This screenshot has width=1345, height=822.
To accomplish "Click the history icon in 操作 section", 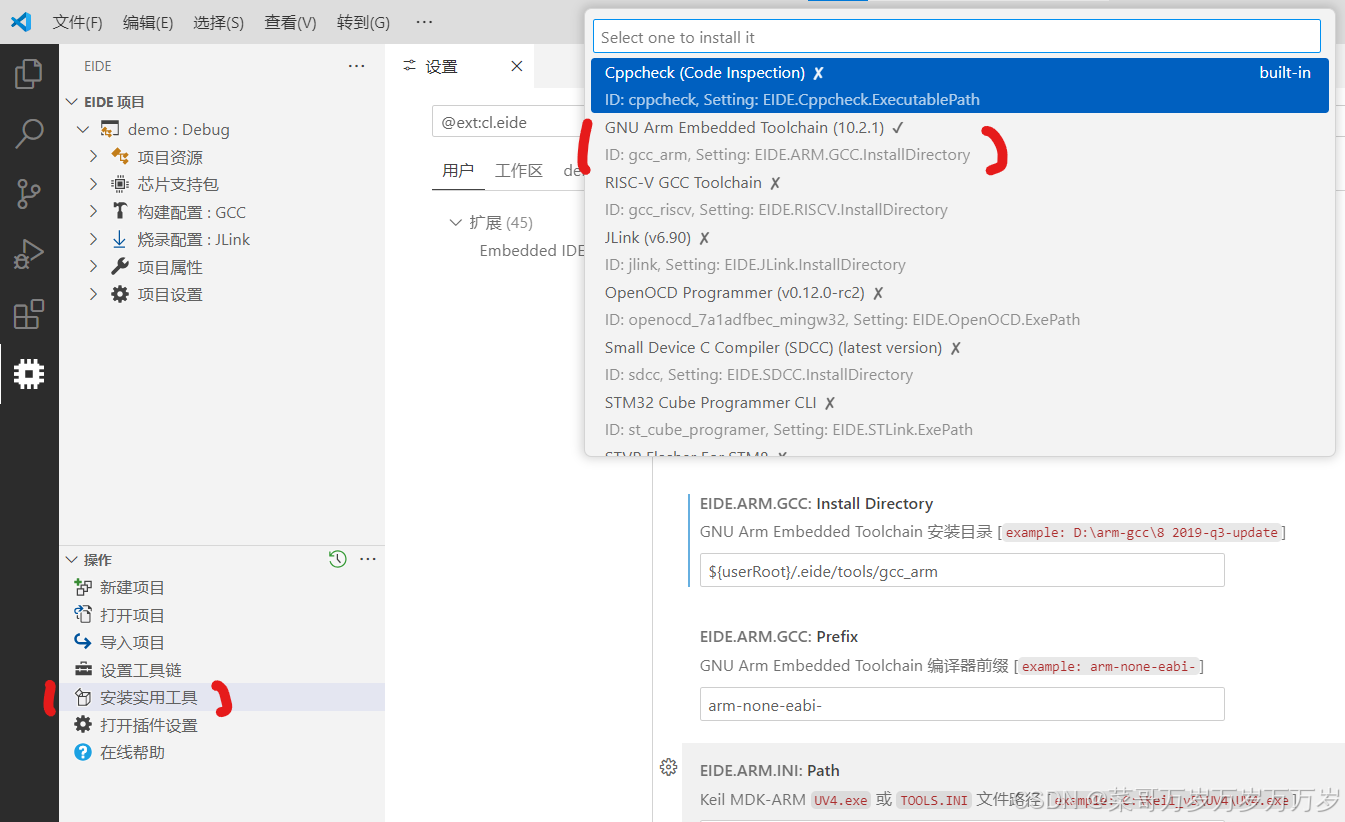I will pyautogui.click(x=338, y=559).
